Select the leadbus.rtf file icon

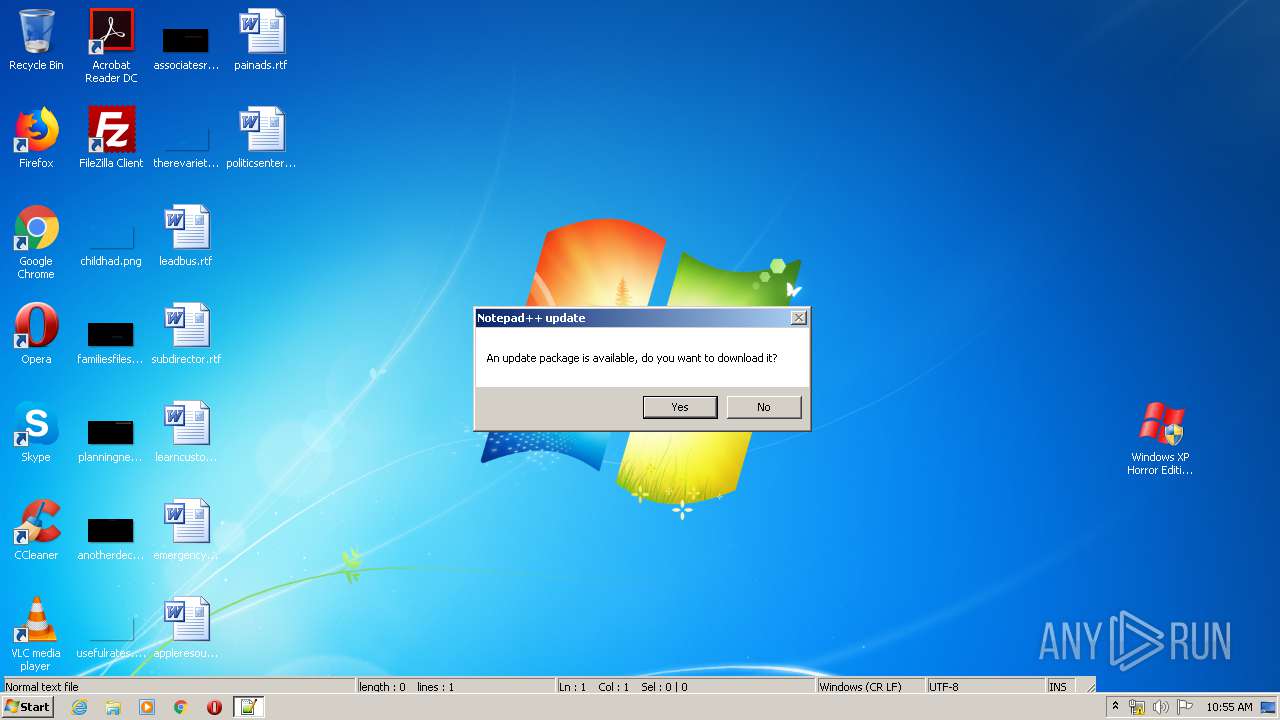(186, 236)
